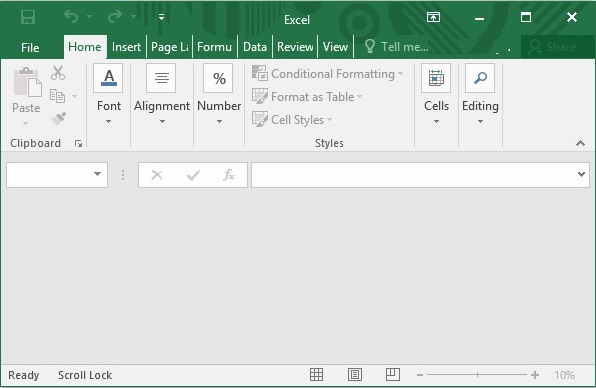Image resolution: width=596 pixels, height=388 pixels.
Task: Click the Scroll Lock status indicator
Action: point(85,375)
